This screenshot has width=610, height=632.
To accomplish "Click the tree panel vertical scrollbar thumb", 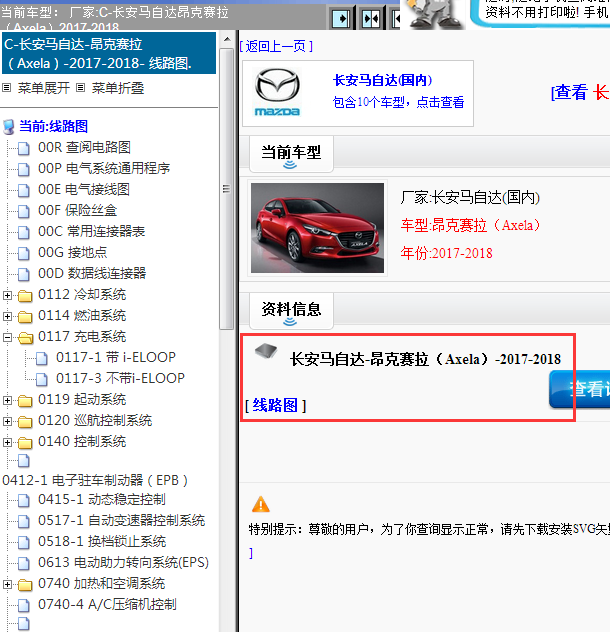I will [x=227, y=189].
